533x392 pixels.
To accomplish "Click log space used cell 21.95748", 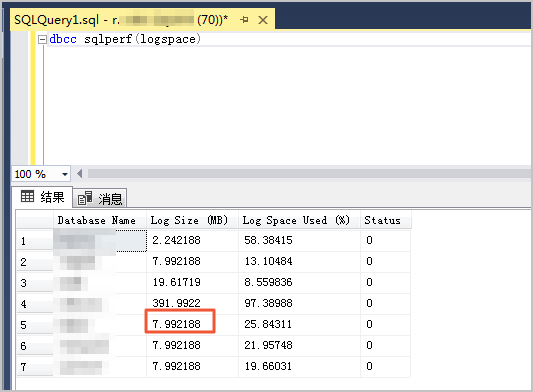I will click(x=299, y=345).
